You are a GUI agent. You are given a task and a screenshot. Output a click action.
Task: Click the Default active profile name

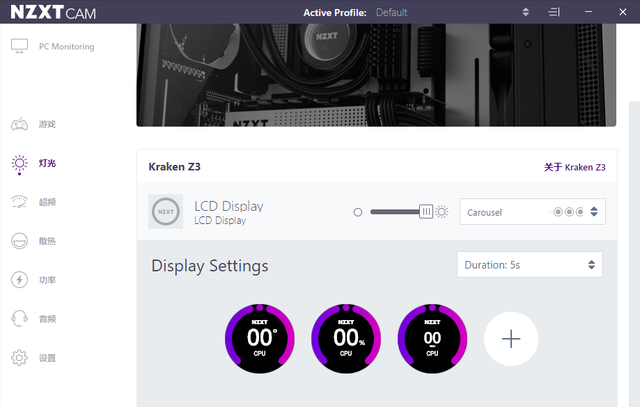(391, 13)
